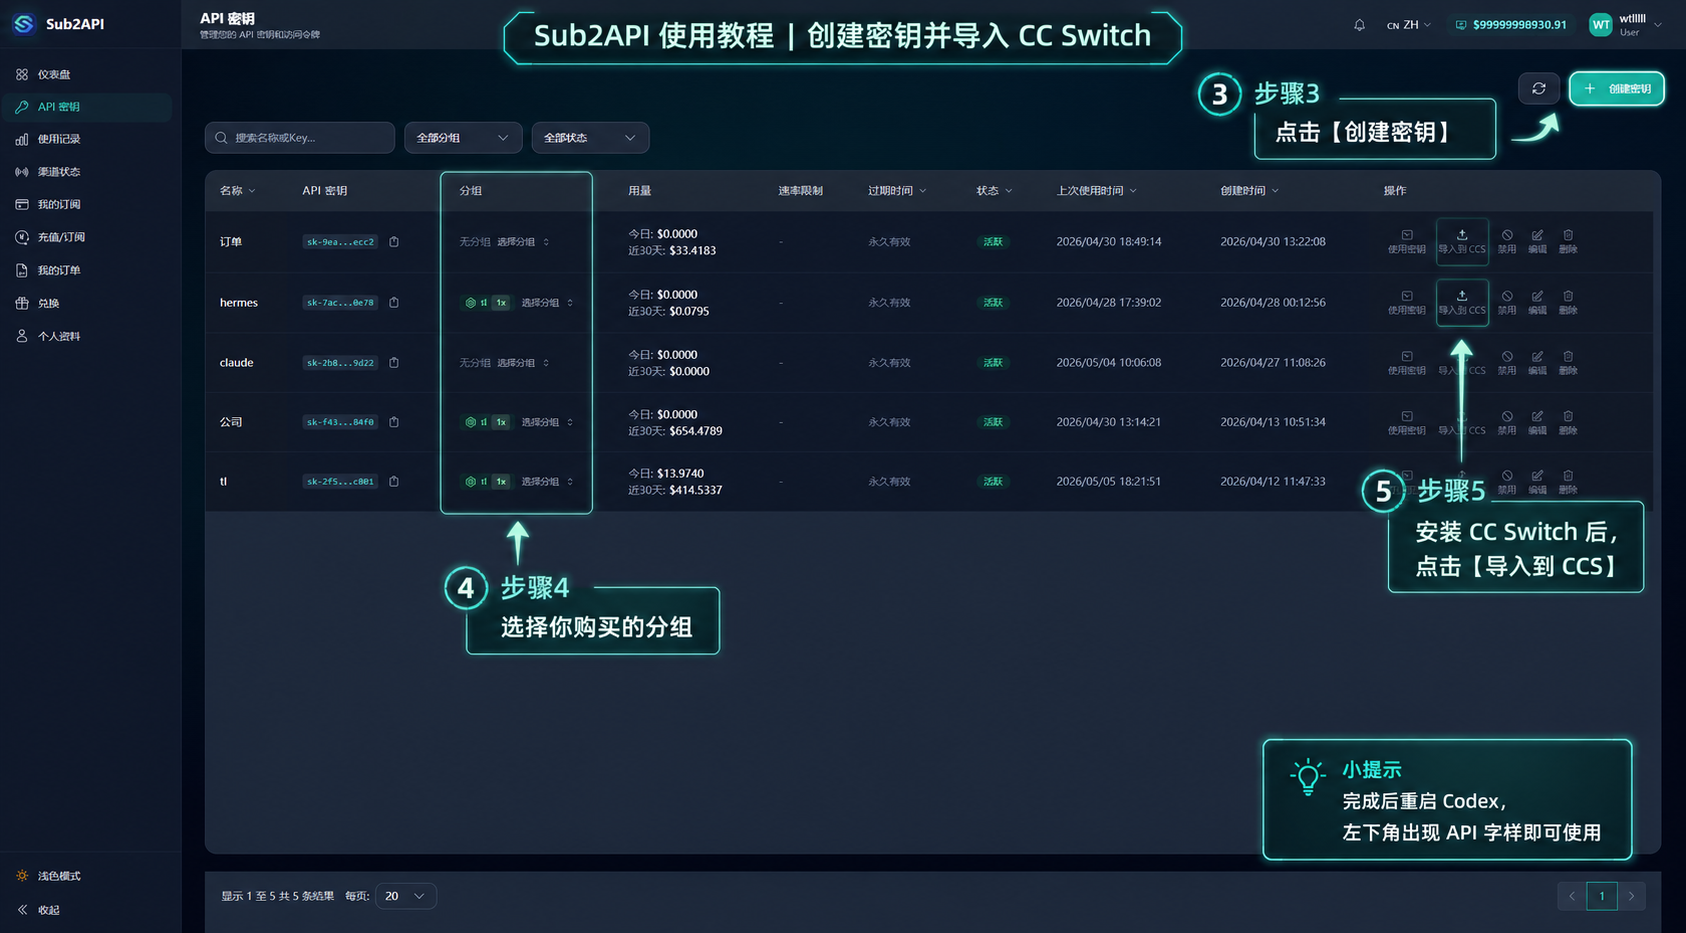Click 使用密钥 for the hermes key
This screenshot has width=1686, height=933.
coord(1407,303)
